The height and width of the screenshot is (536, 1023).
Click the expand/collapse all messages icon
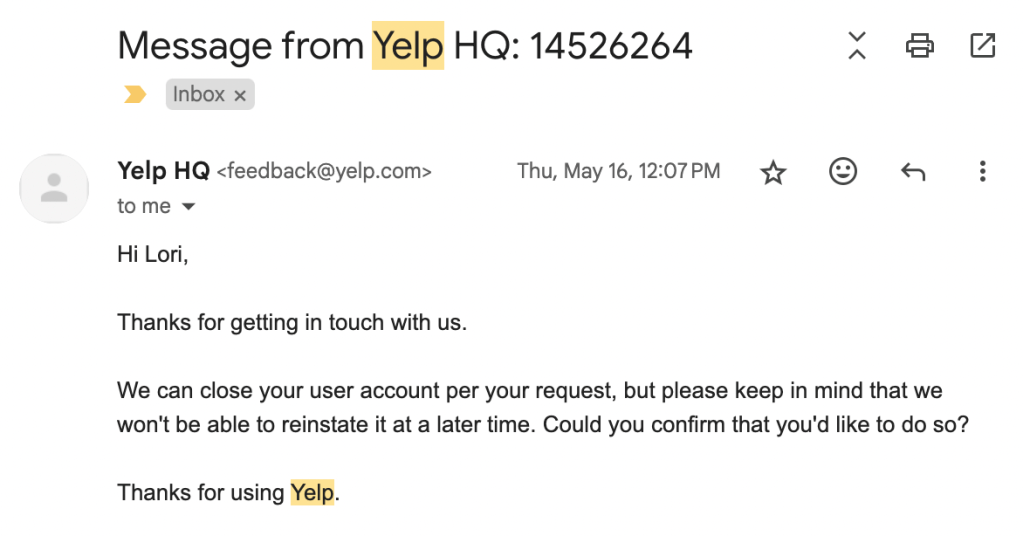pos(857,45)
